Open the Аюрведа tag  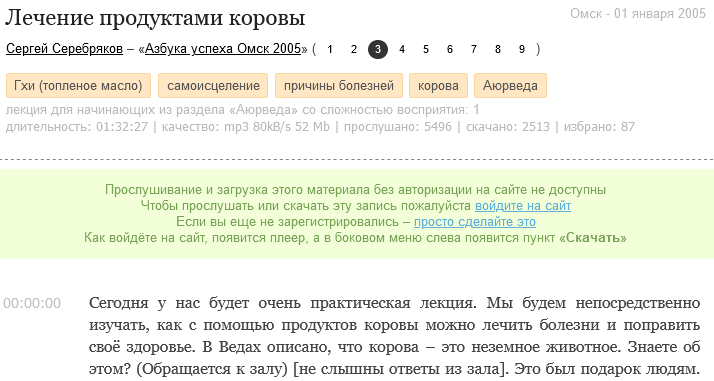point(510,86)
